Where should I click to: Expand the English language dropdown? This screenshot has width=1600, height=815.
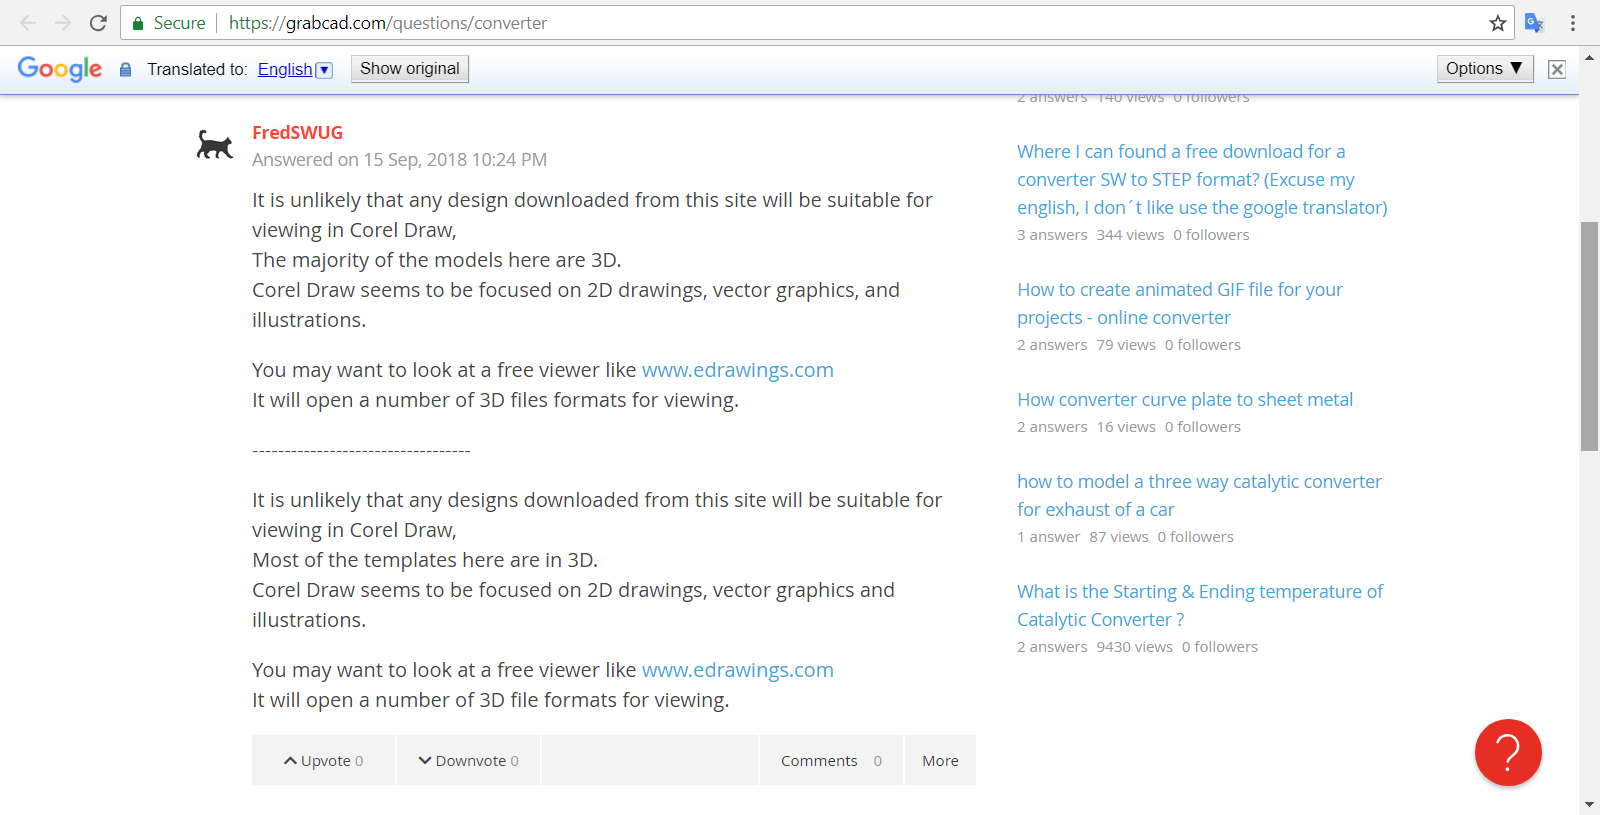[x=324, y=70]
